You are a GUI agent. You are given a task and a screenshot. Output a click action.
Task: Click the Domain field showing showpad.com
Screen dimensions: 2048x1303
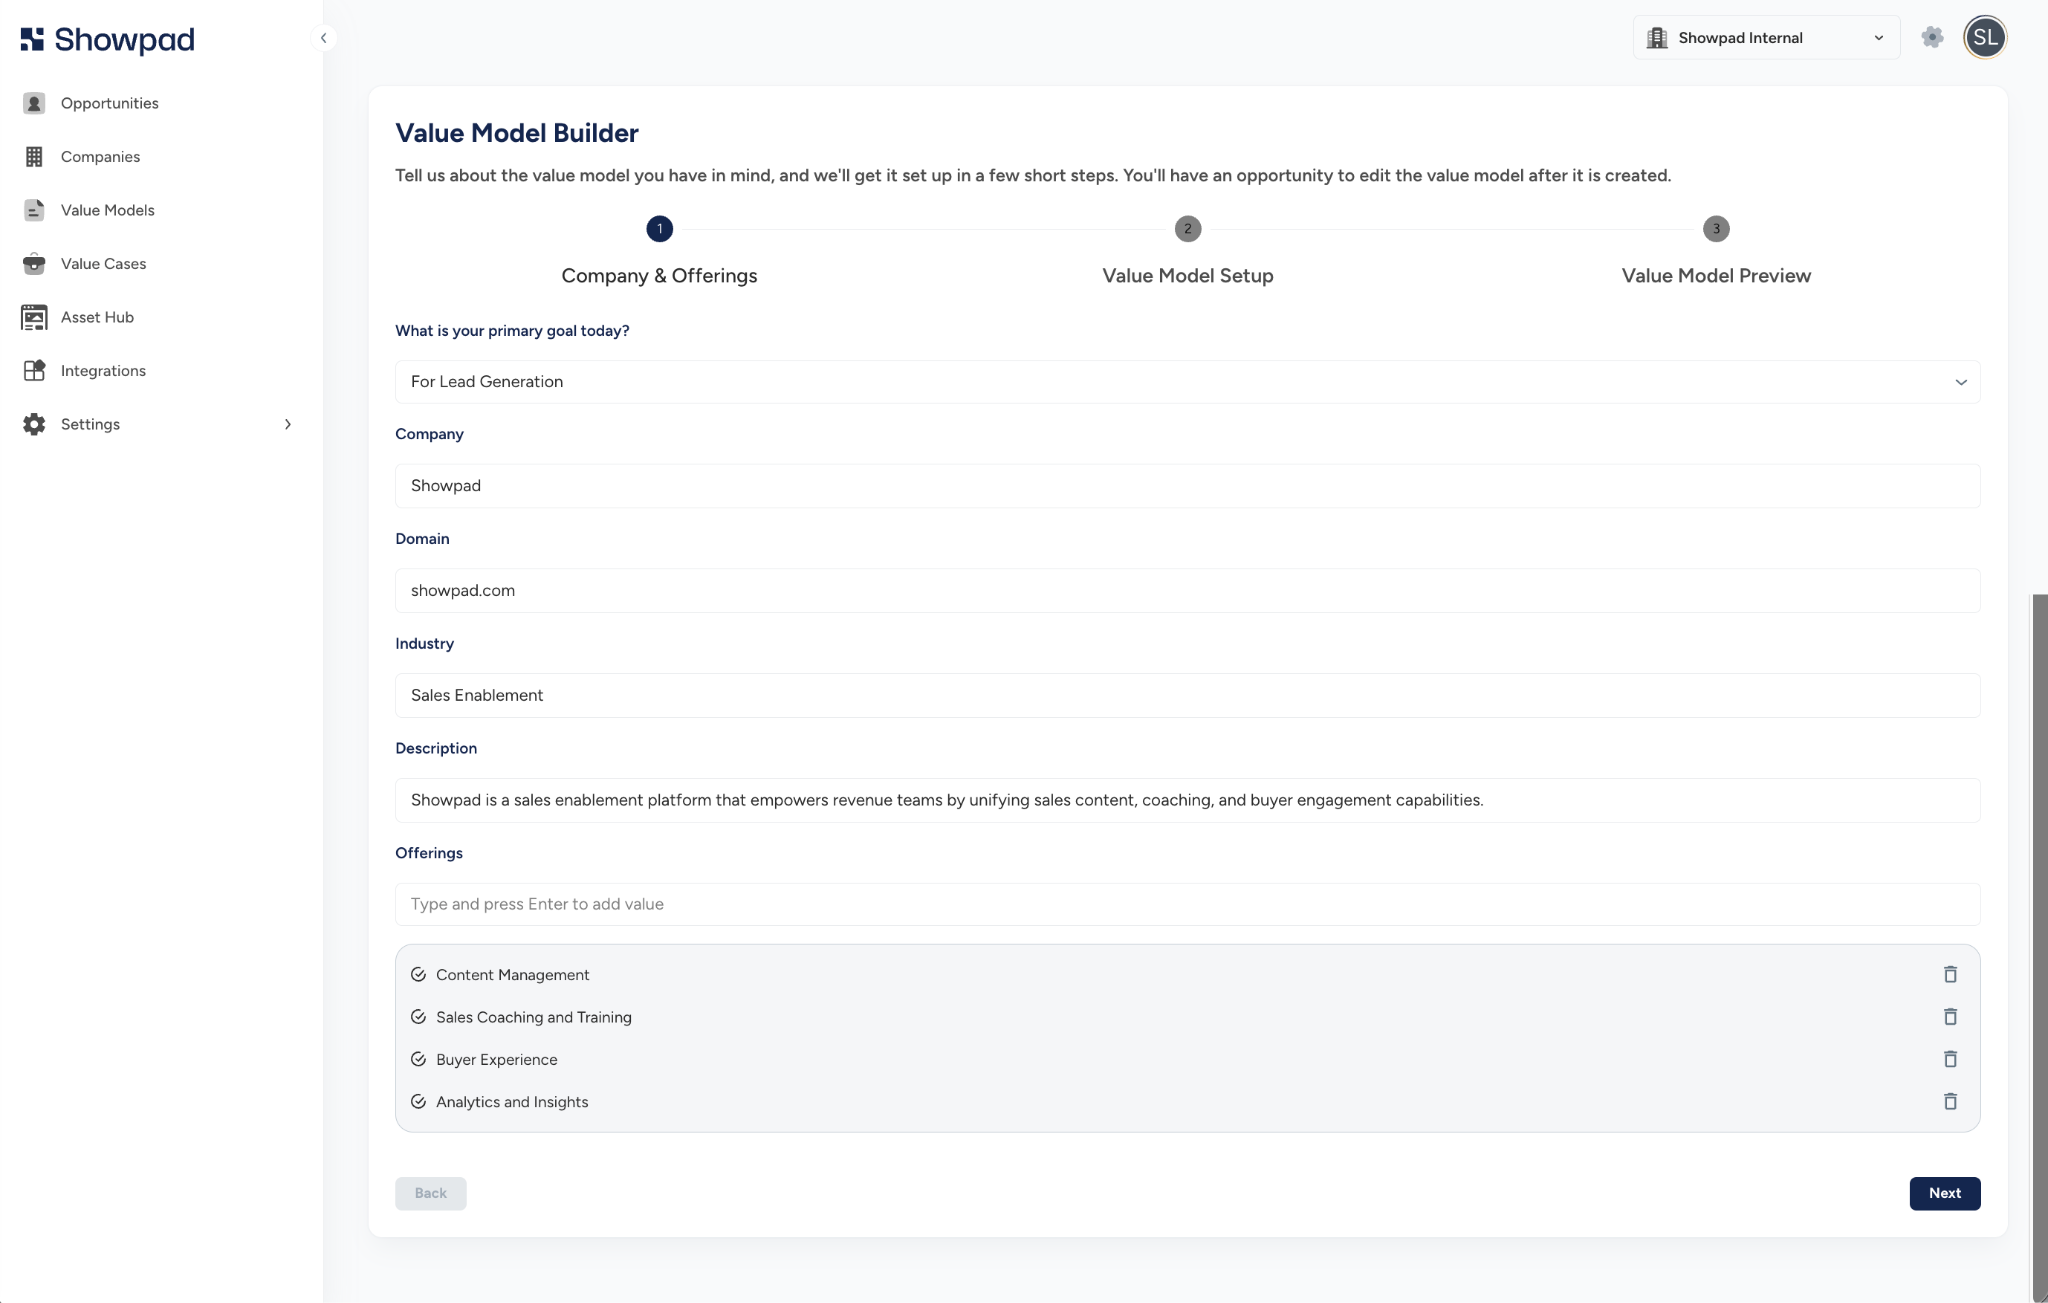click(x=1187, y=591)
